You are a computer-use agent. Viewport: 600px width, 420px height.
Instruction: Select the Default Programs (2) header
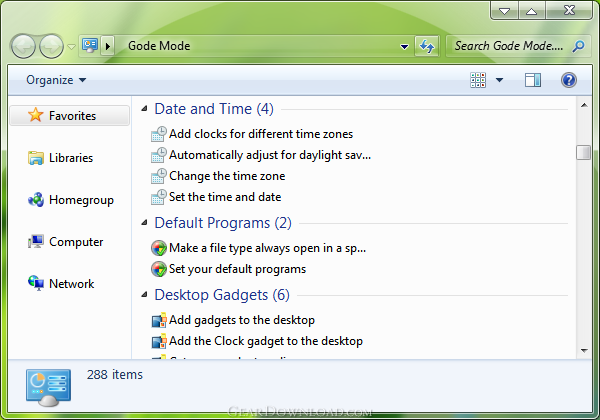223,223
